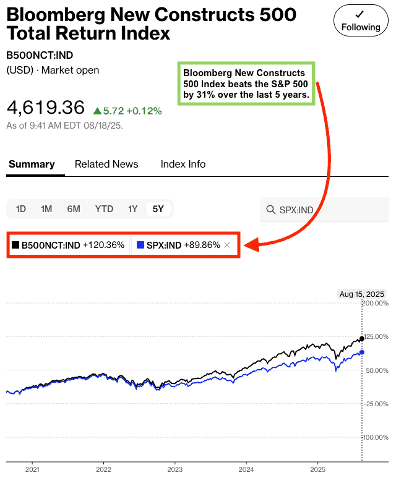Click the black B500NCT:IND legend swatch
The image size is (396, 478).
click(x=15, y=245)
